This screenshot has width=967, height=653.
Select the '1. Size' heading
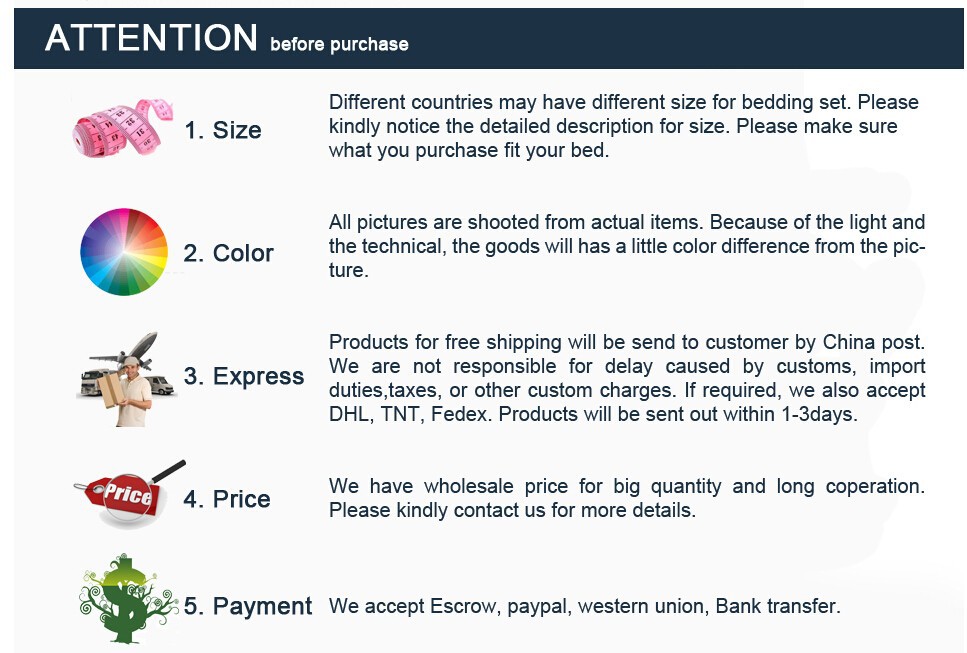tap(223, 130)
